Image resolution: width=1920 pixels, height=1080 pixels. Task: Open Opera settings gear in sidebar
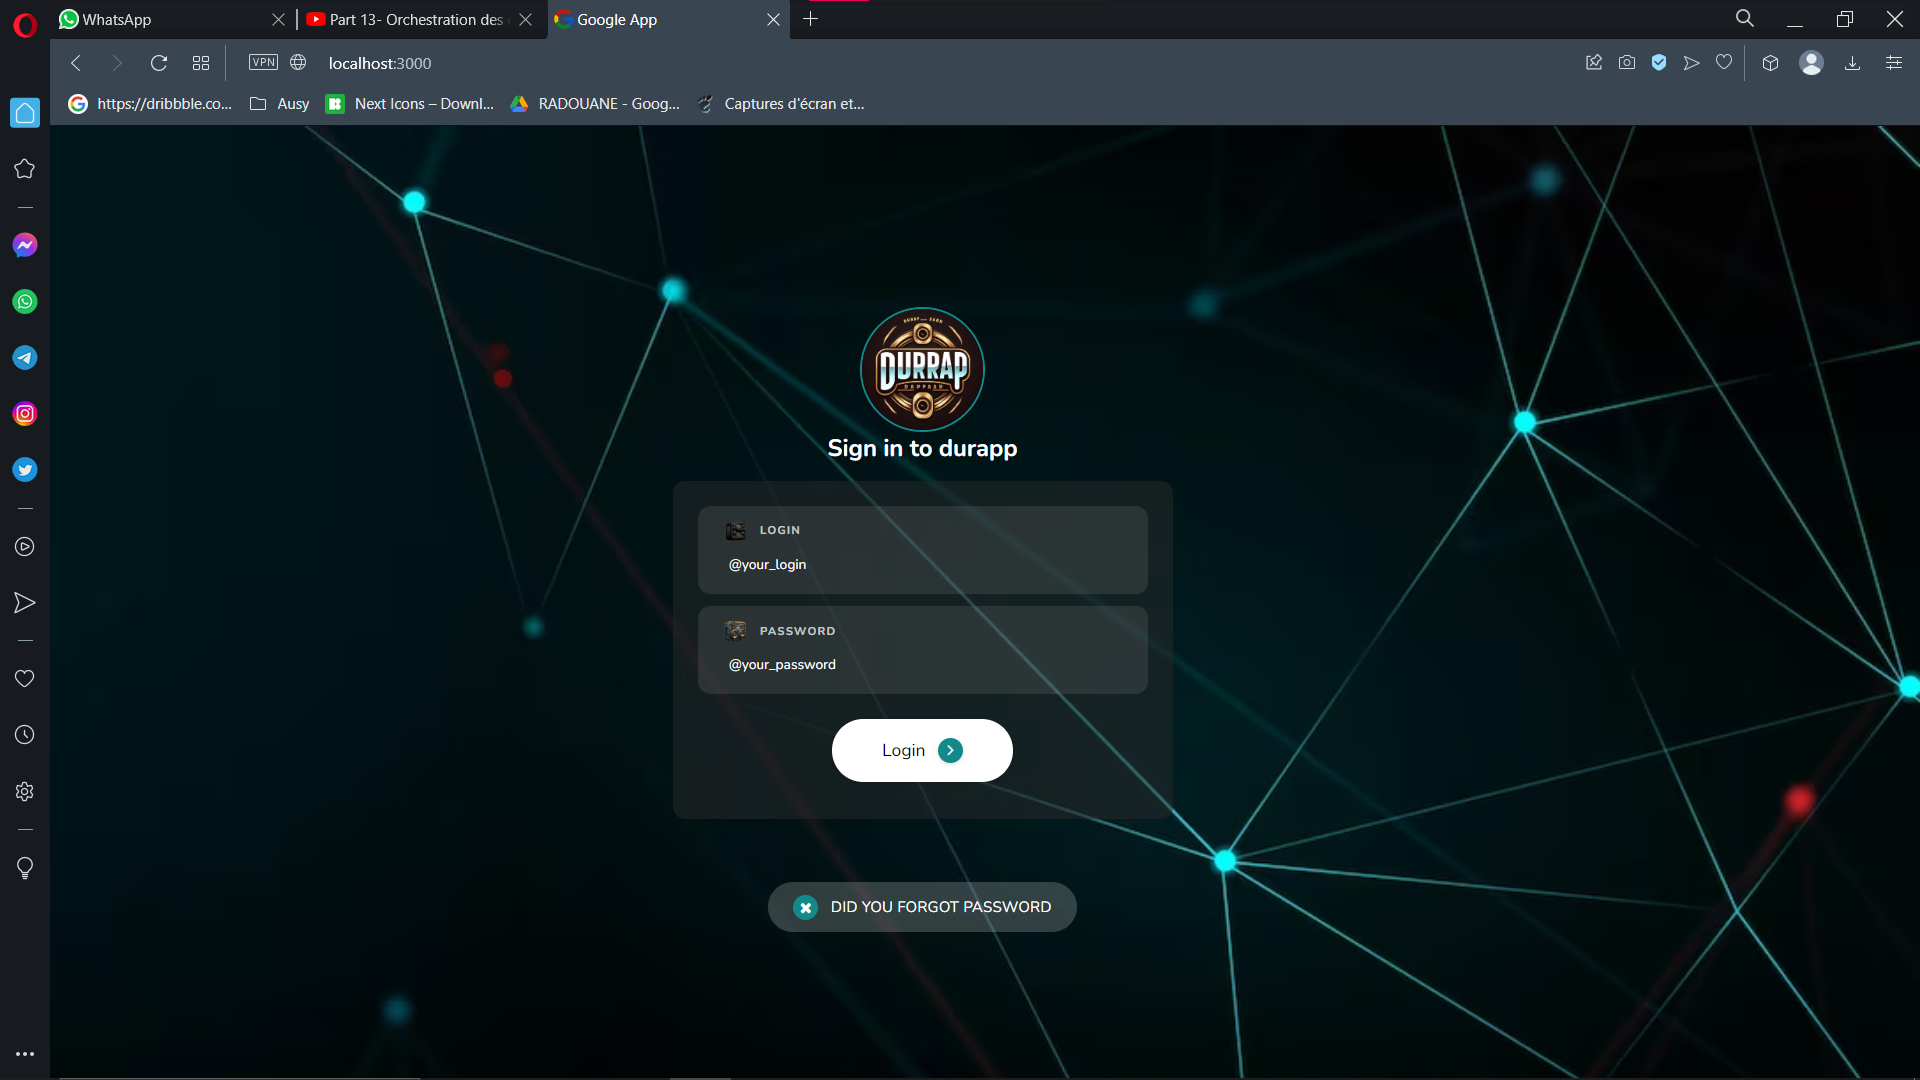click(x=25, y=791)
